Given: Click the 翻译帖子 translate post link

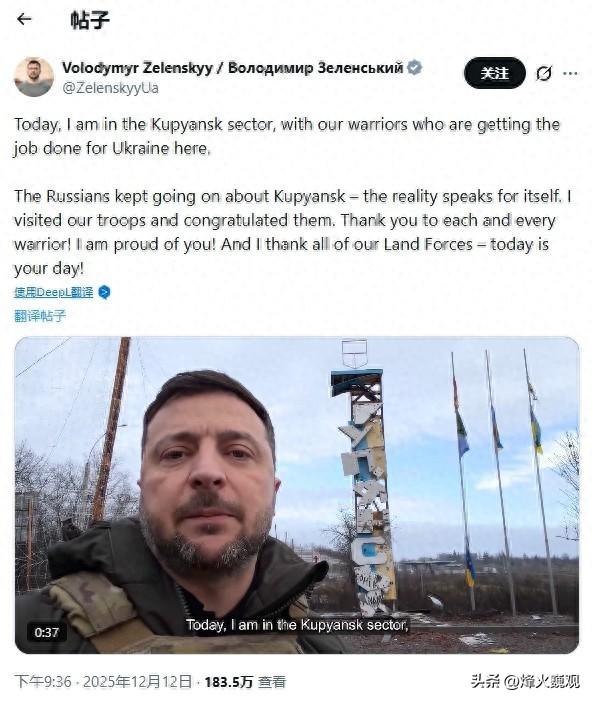Looking at the screenshot, I should tap(40, 316).
